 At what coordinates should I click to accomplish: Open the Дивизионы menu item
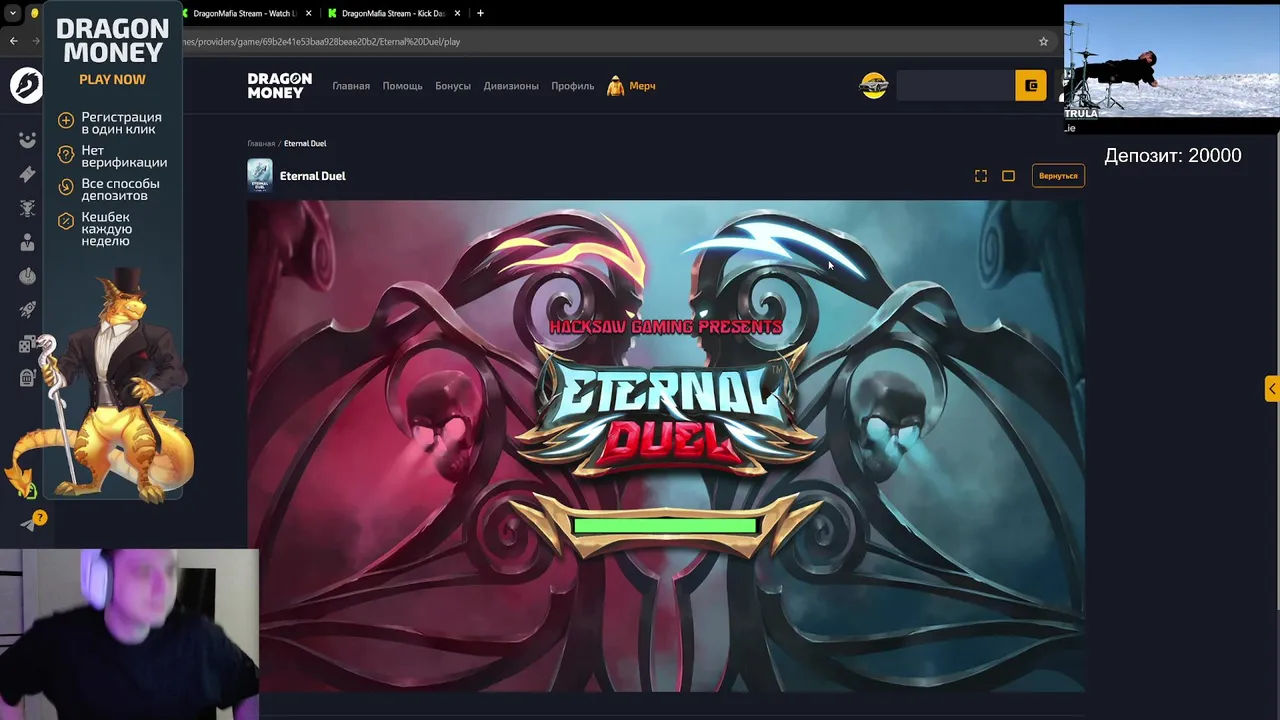click(511, 86)
